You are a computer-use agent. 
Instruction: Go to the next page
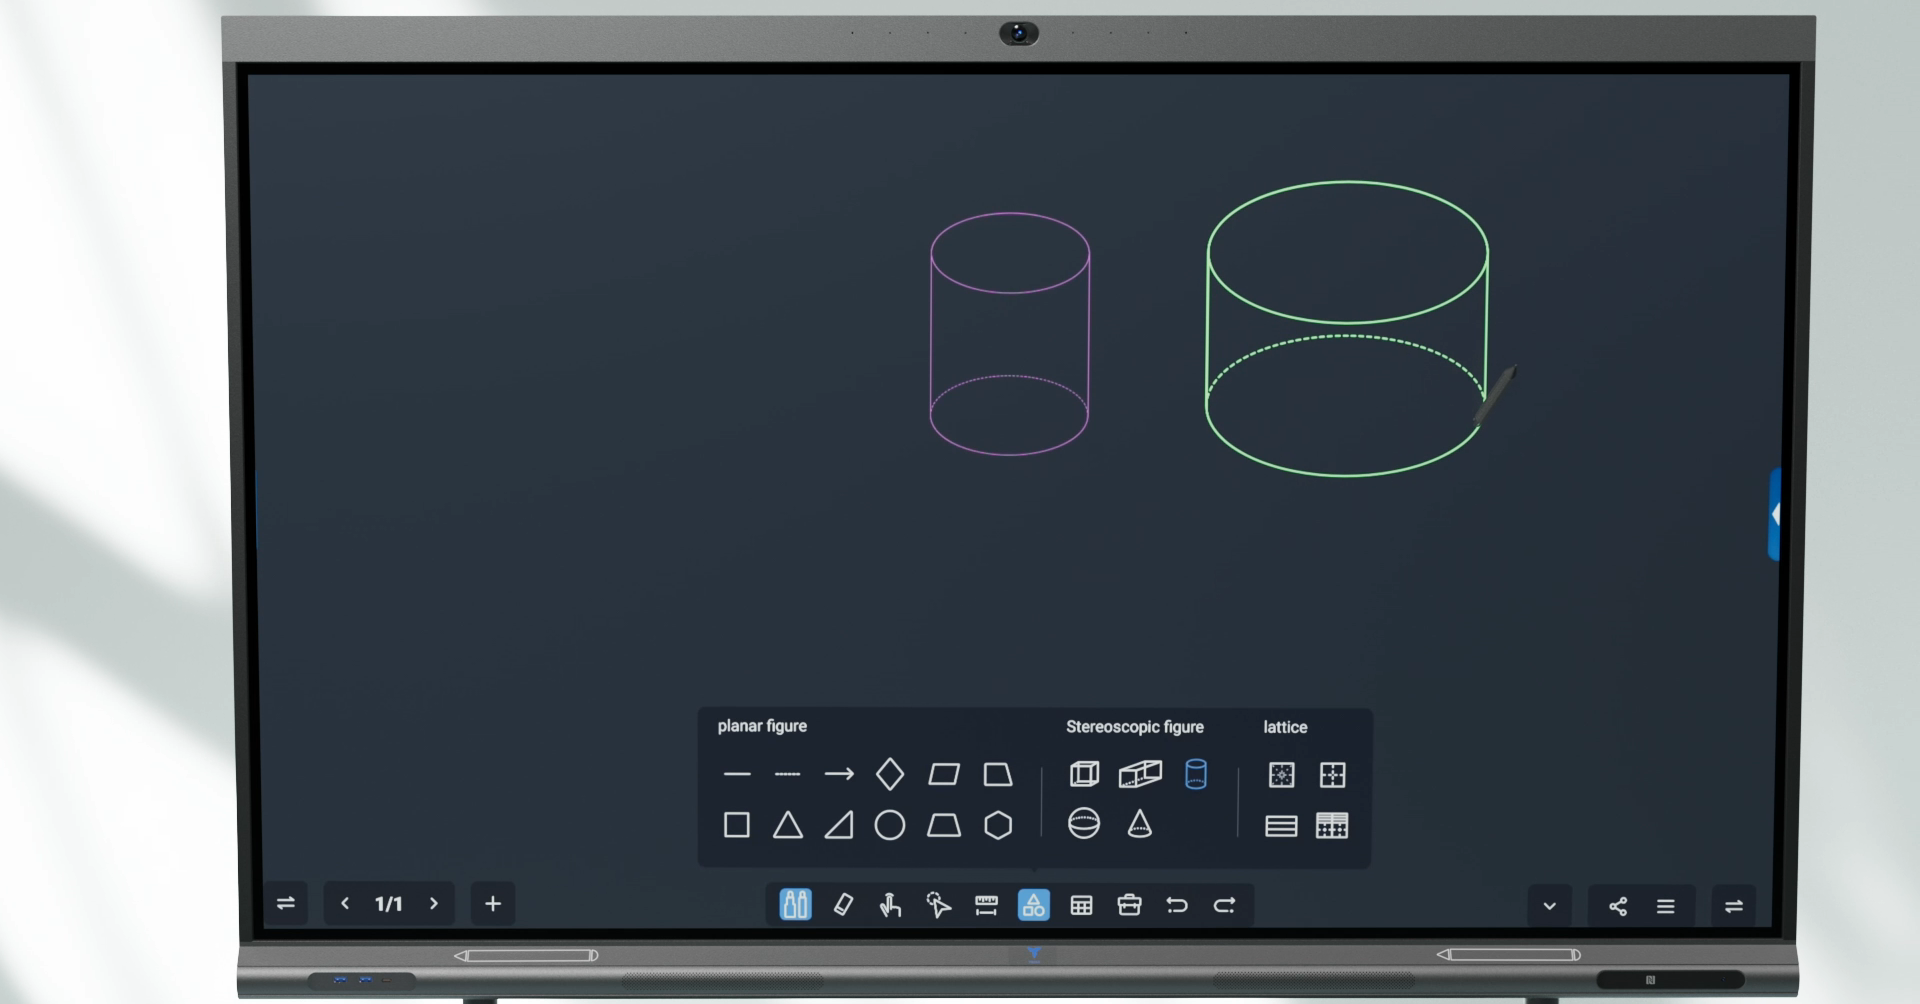(x=434, y=904)
